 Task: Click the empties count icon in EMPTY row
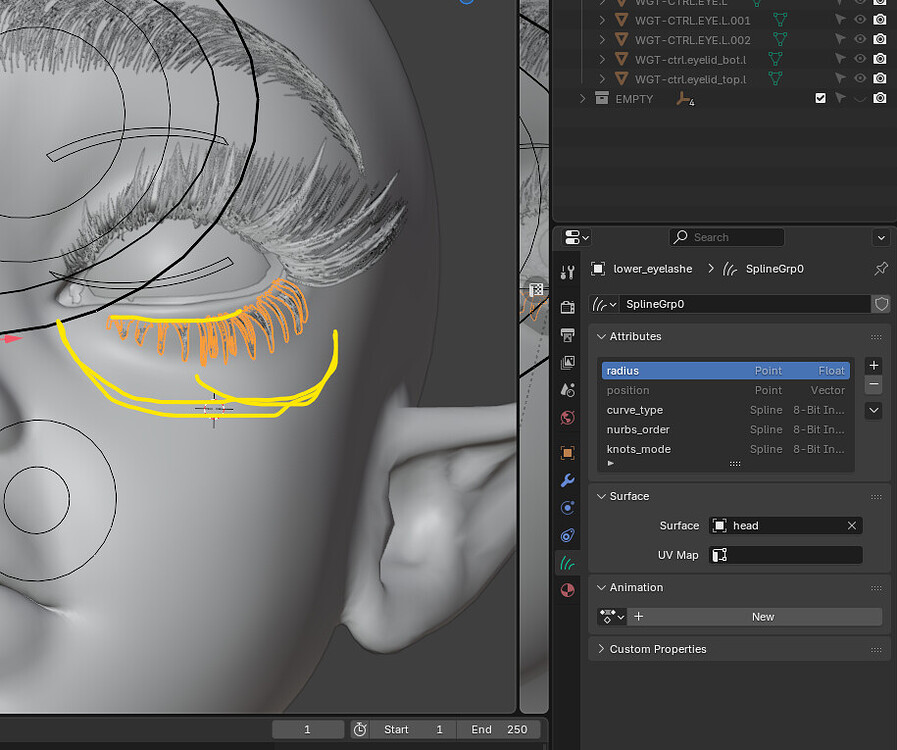(685, 99)
